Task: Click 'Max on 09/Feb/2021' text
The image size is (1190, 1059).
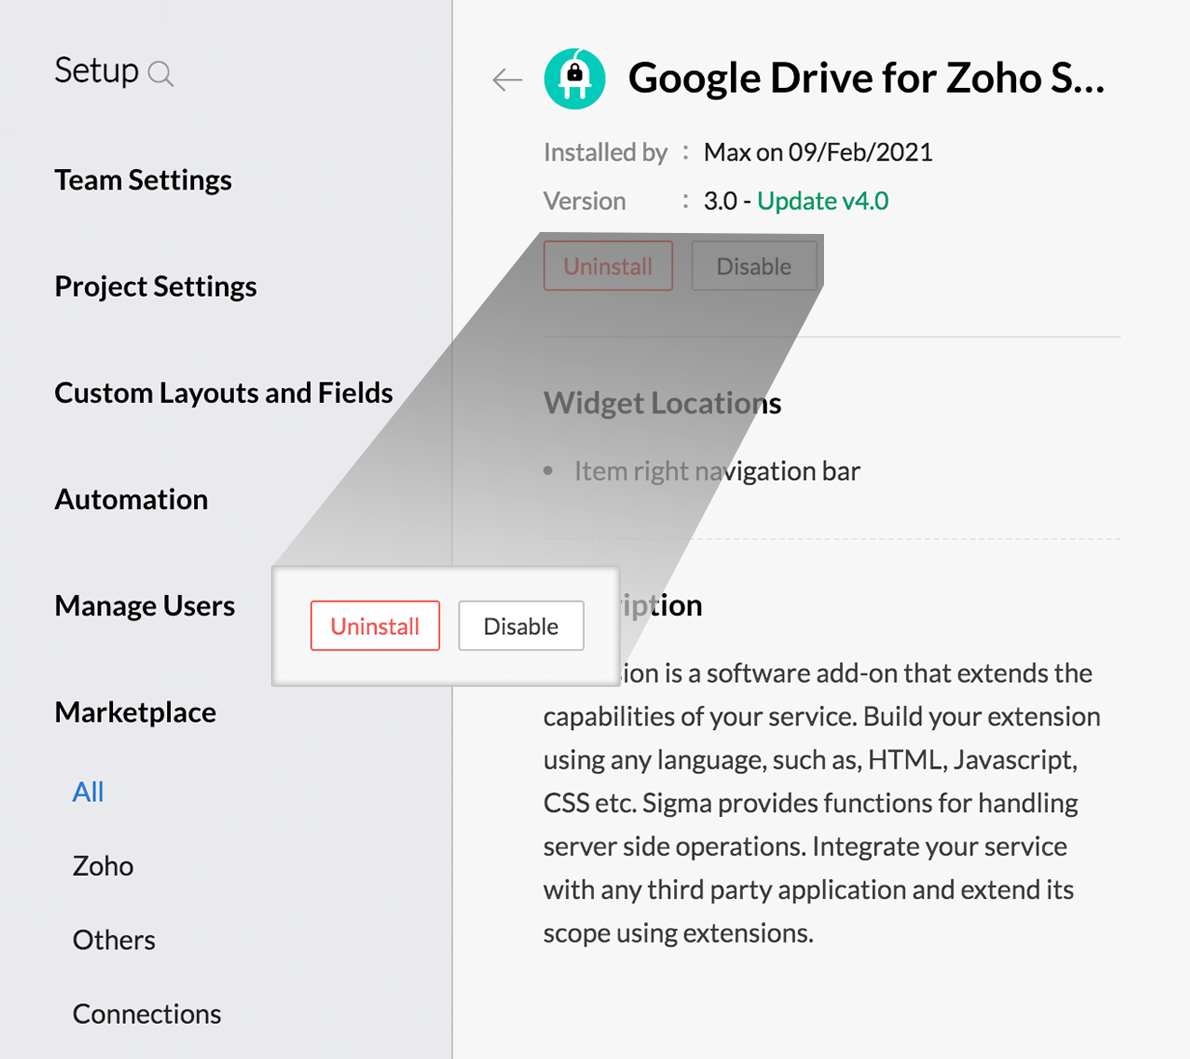Action: click(818, 153)
